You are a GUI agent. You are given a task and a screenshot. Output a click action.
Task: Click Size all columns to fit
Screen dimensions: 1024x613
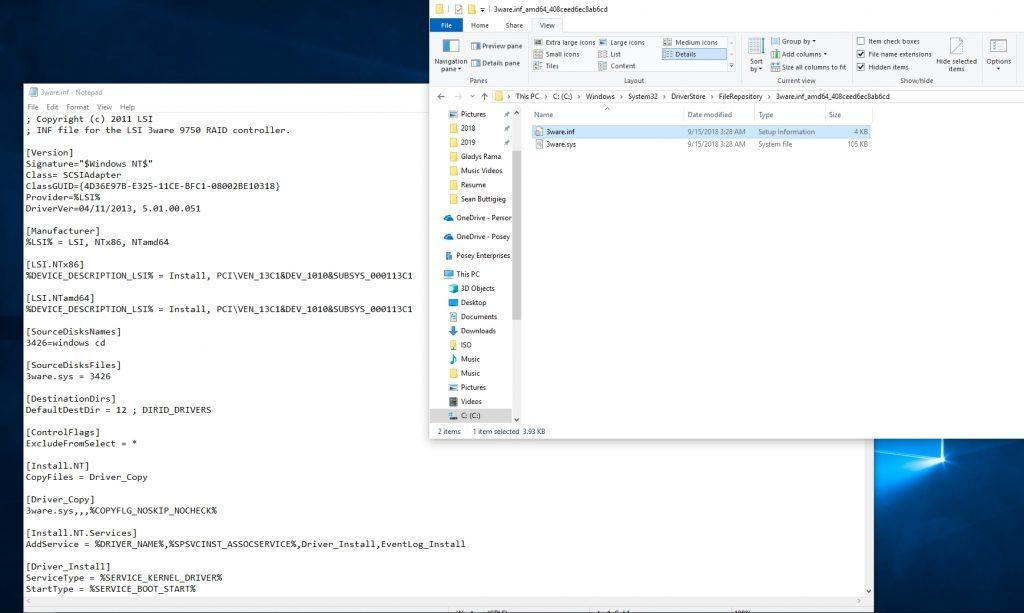pyautogui.click(x=808, y=67)
